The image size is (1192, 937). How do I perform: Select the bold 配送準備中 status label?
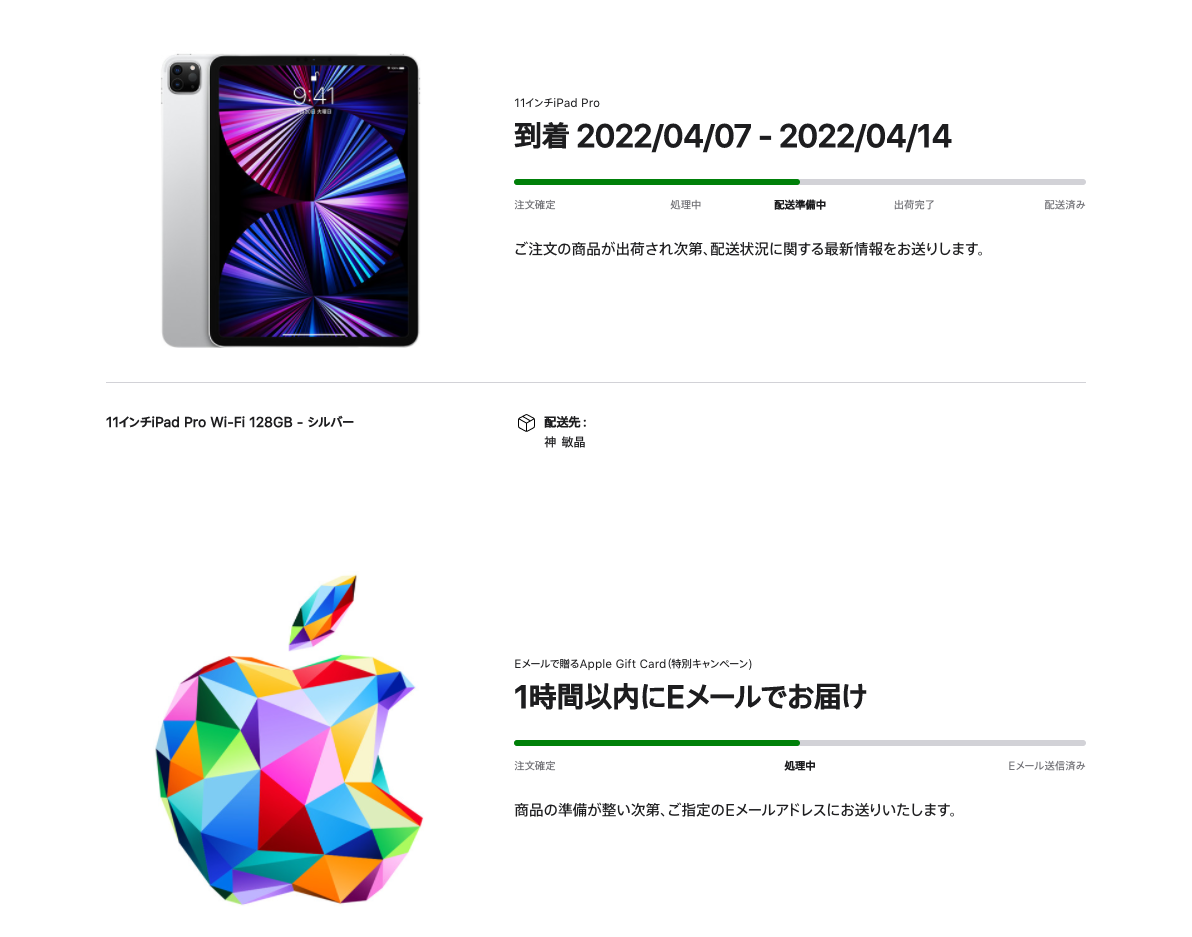800,204
